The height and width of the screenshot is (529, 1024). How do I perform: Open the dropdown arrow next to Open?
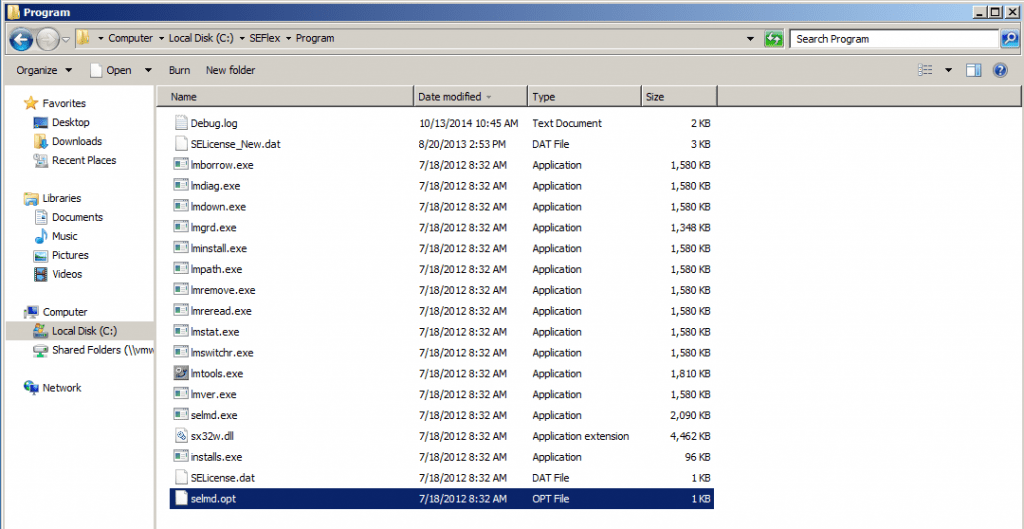tap(148, 70)
